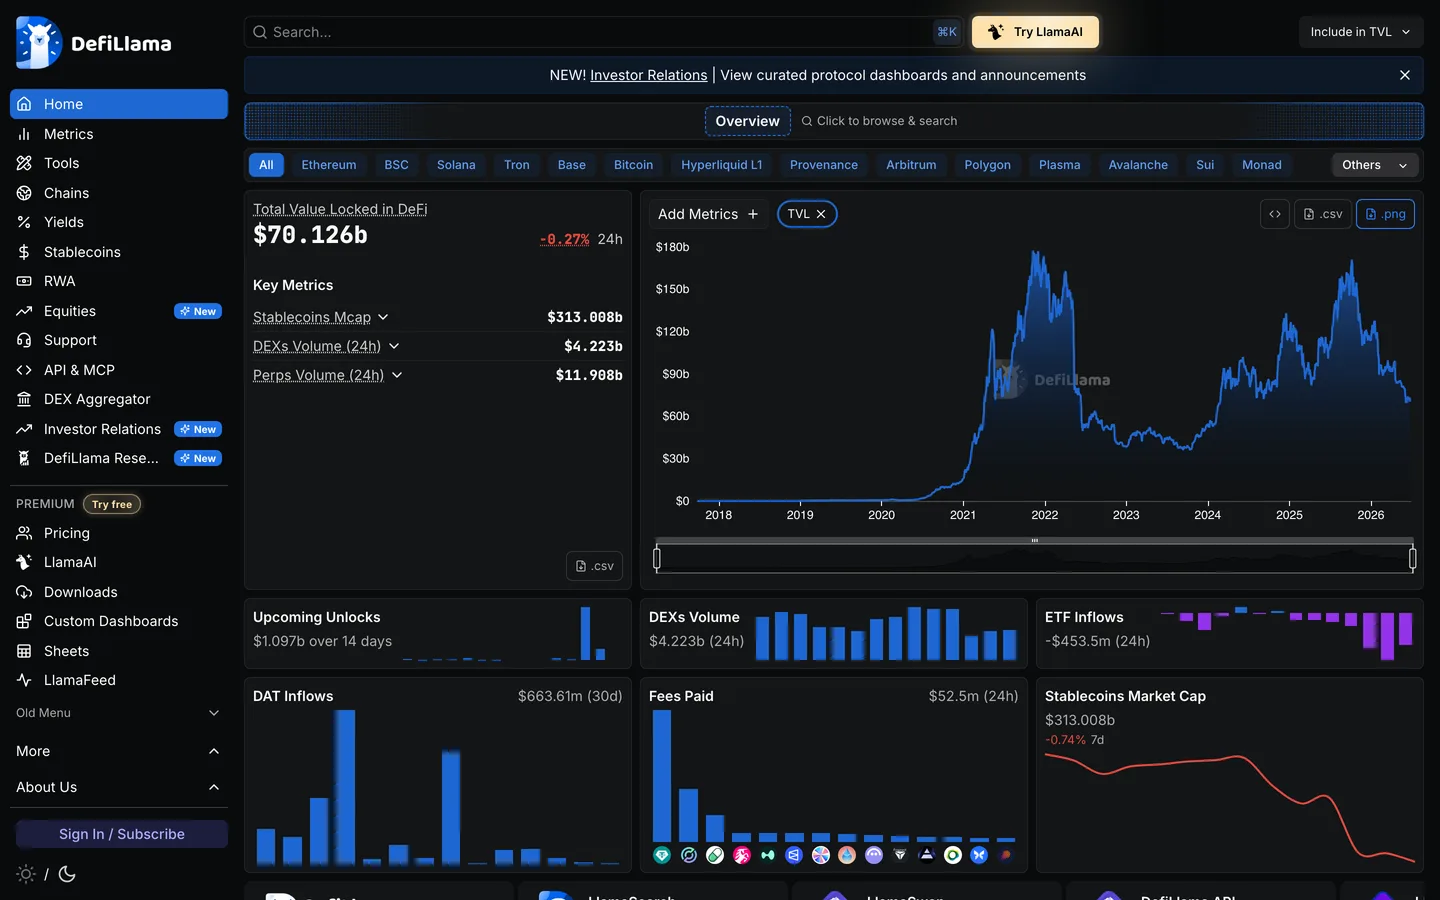Open Support from the sidebar
Screen dimensions: 1440x900
[x=119, y=340]
